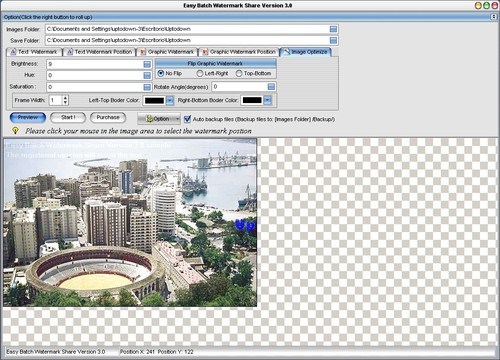500x360 pixels.
Task: Switch to the Graphic Watermark tab
Action: [x=167, y=52]
